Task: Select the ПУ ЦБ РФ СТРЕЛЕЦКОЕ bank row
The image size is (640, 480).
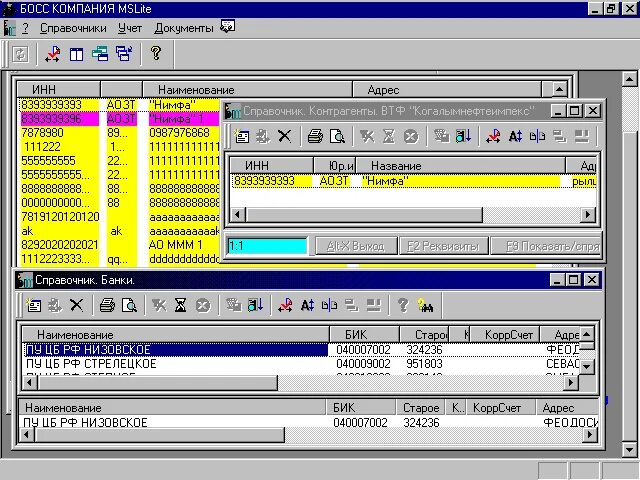Action: pos(300,364)
